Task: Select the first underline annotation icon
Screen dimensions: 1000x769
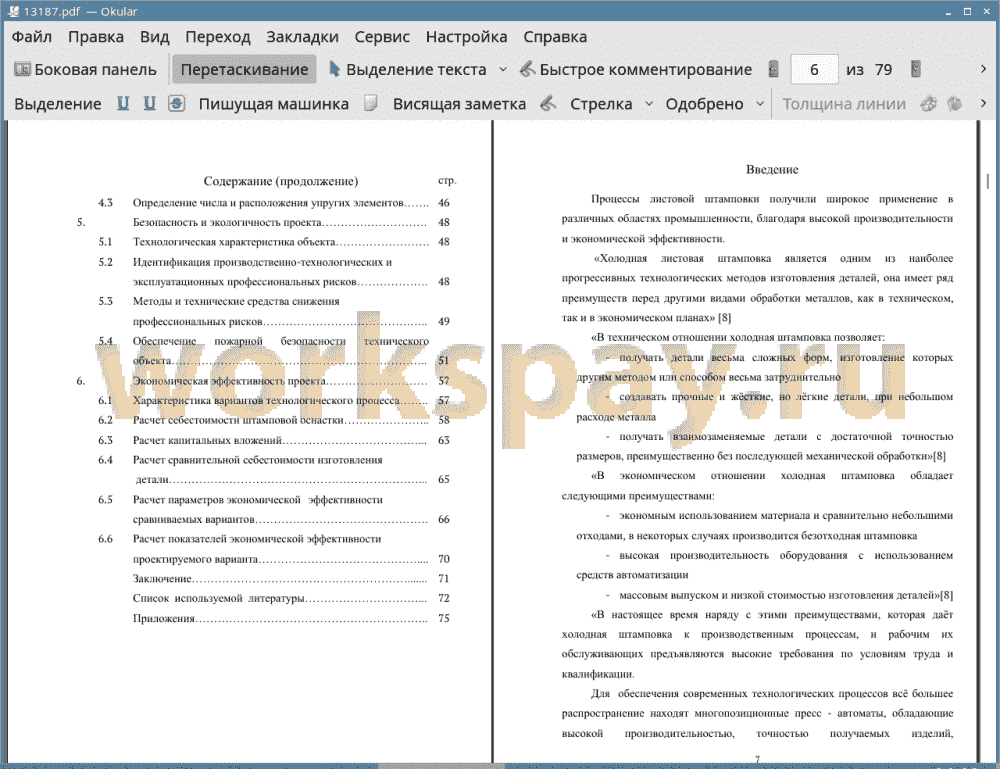Action: coord(123,103)
